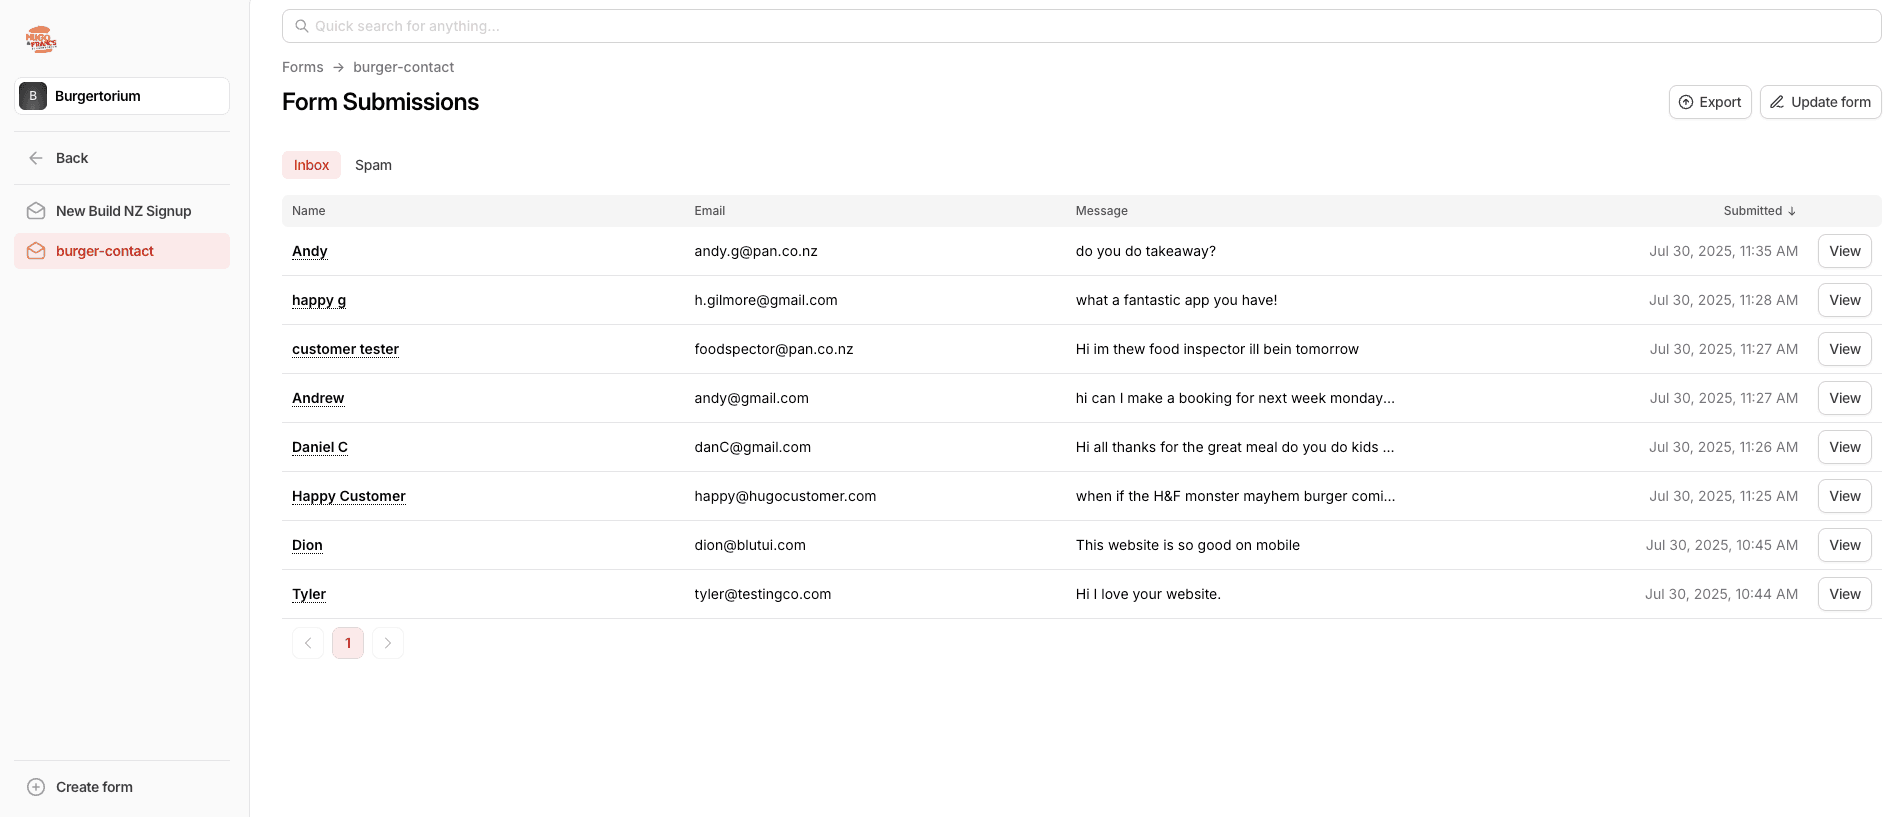1899x817 pixels.
Task: Go to the previous page arrow
Action: (x=308, y=643)
